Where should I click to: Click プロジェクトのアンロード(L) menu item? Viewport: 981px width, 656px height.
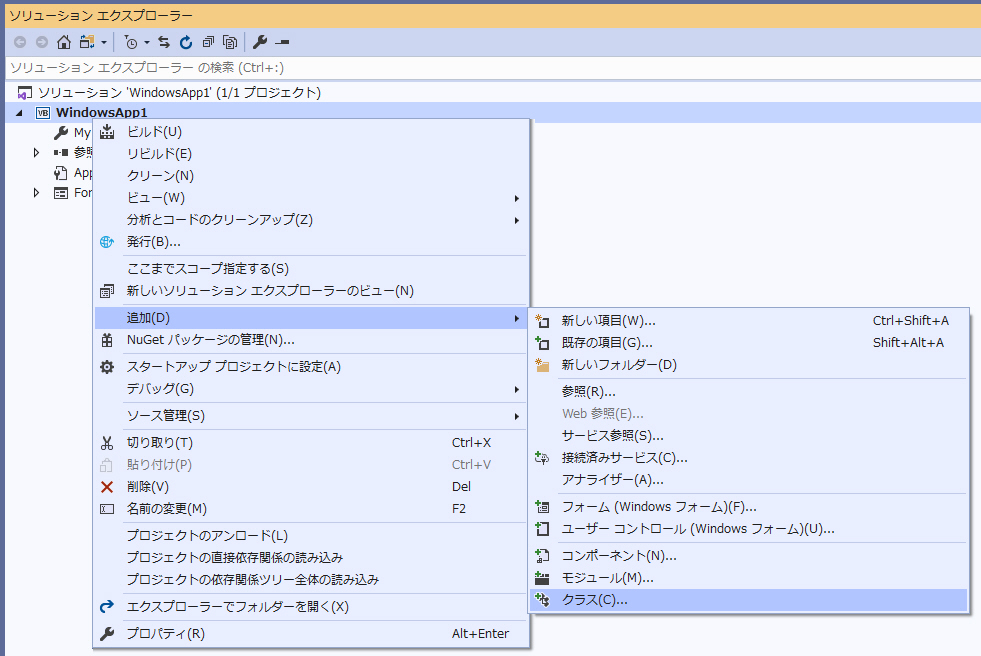[x=312, y=536]
